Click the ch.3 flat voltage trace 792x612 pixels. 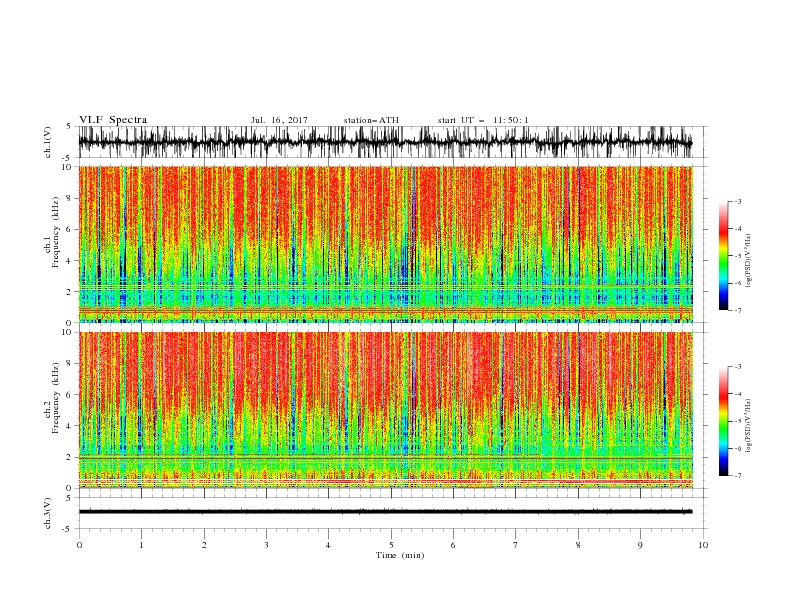pos(385,512)
